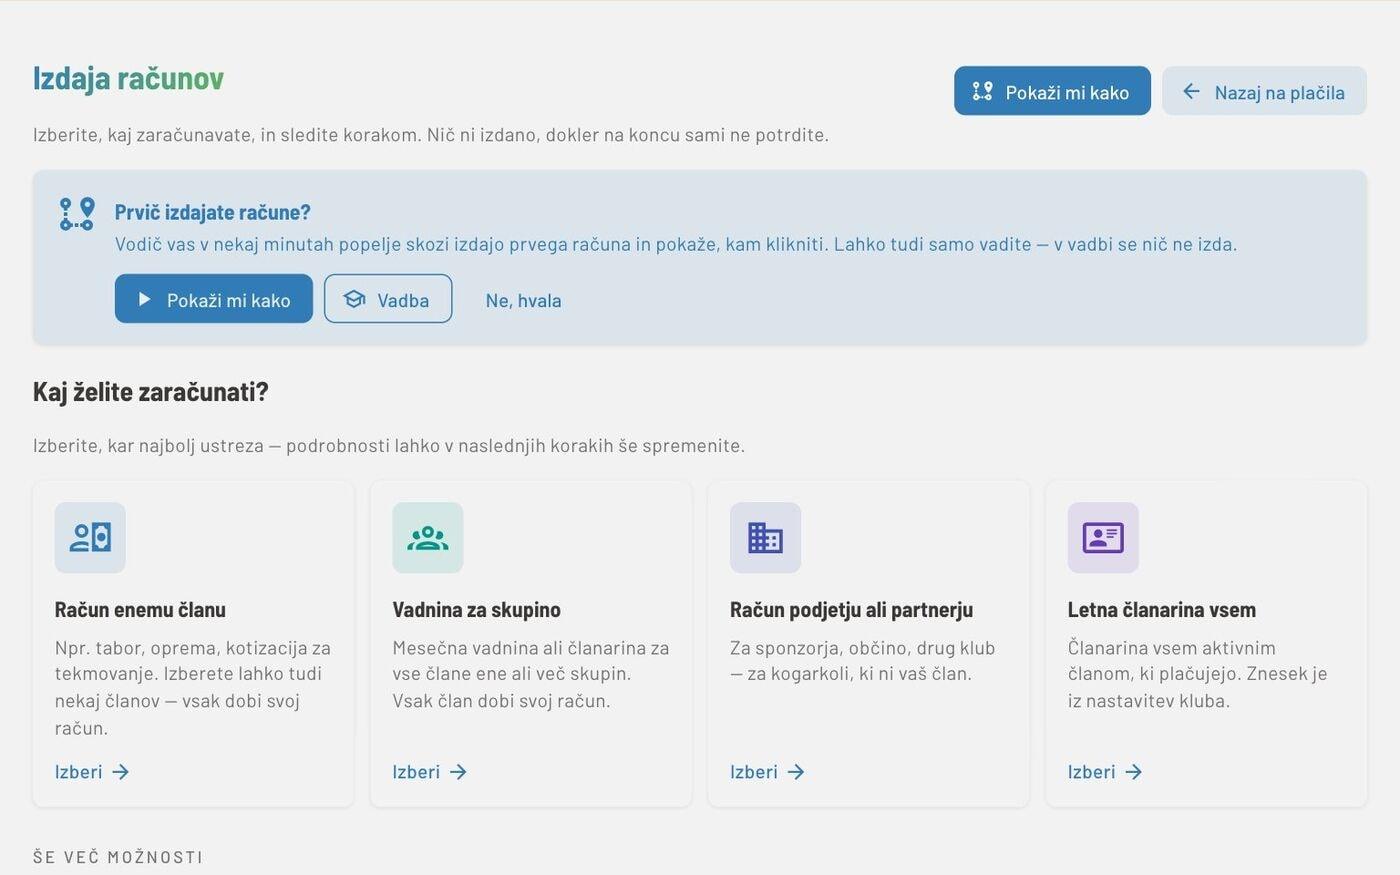Select the Račun enemu članu card title

140,609
